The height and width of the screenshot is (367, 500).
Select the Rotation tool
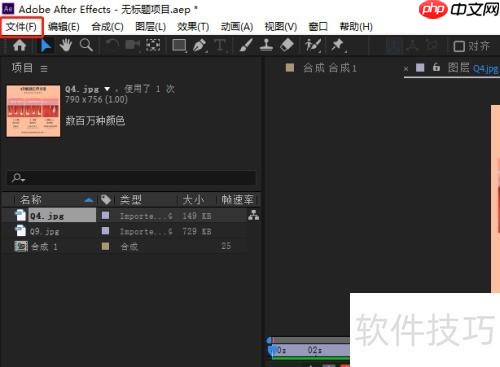click(x=112, y=45)
